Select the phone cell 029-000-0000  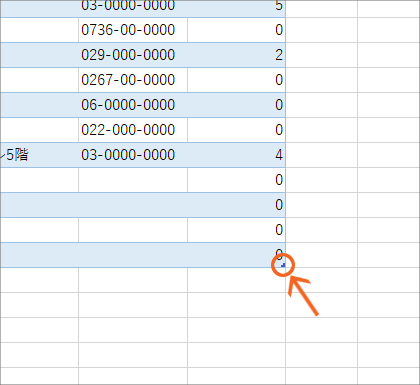[133, 55]
